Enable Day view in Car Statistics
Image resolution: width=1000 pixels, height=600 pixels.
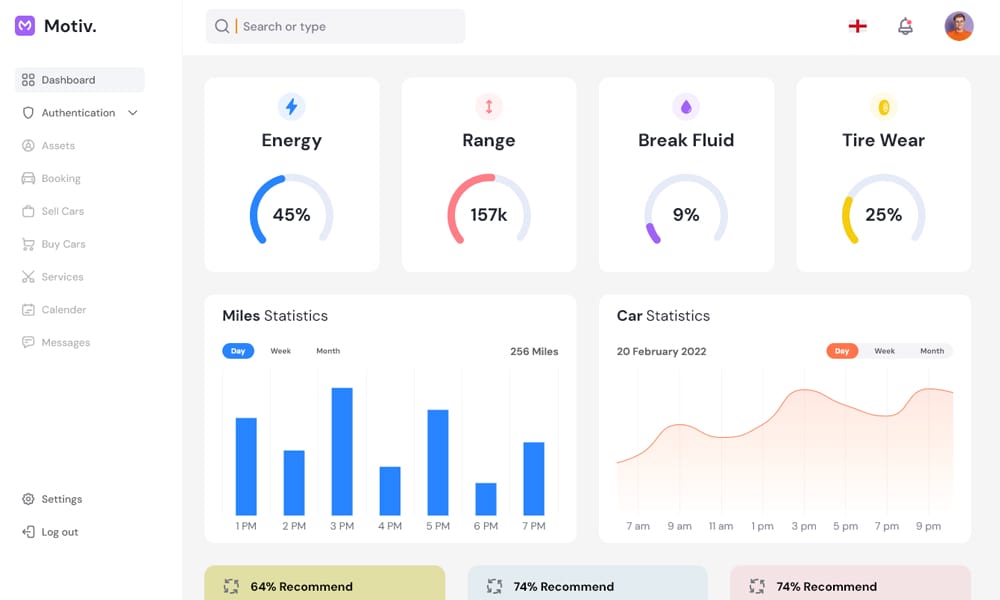click(x=843, y=351)
